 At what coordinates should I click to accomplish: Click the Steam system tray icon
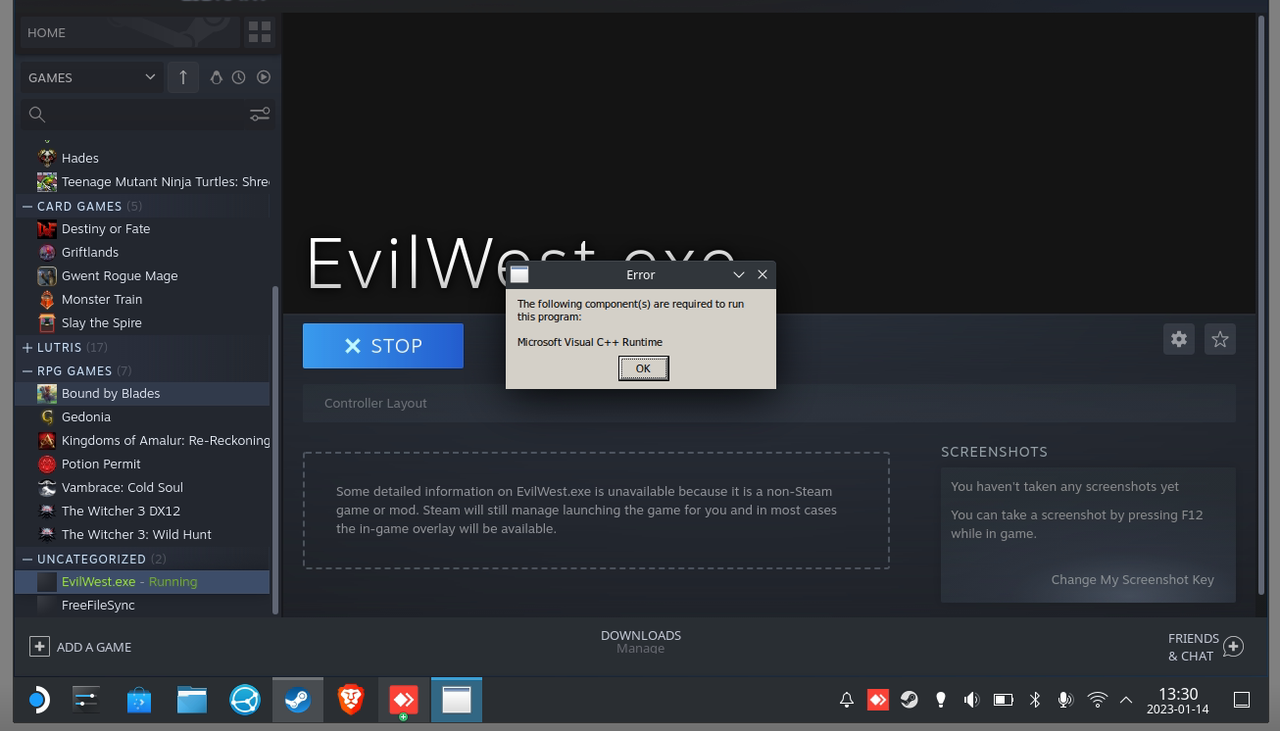[x=909, y=700]
